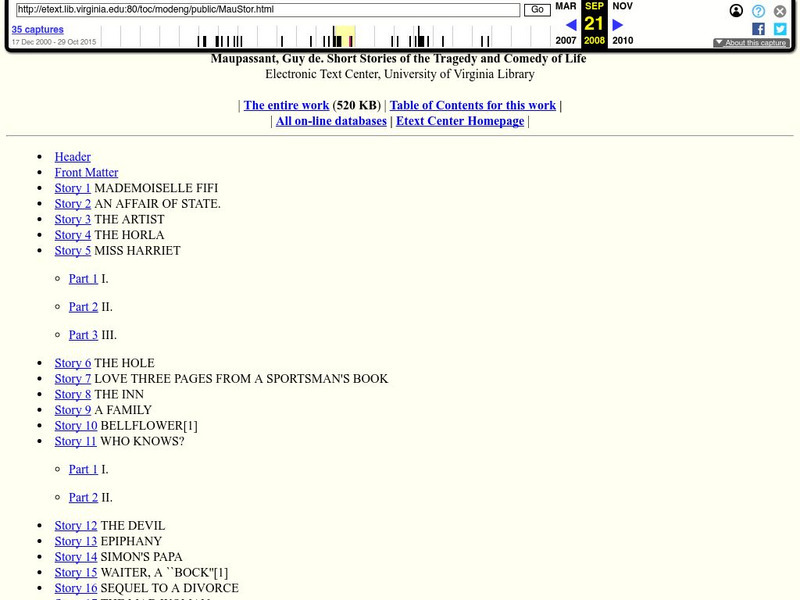Open Story 11 Who Knows?
Screen dimensions: 800x600
point(75,441)
